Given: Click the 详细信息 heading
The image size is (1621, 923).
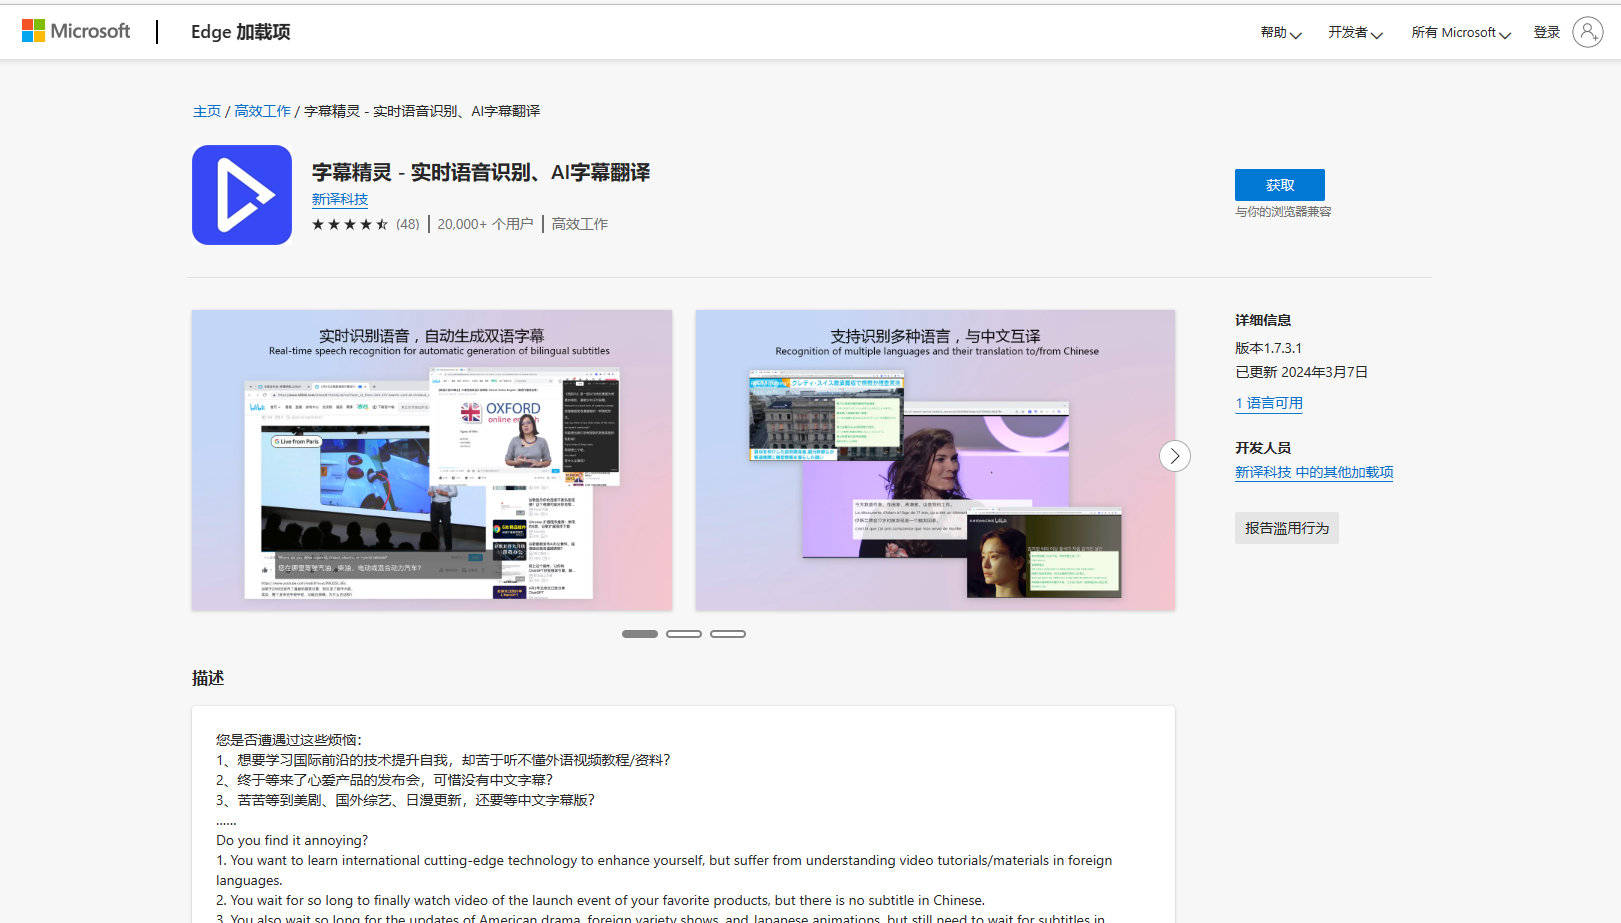Looking at the screenshot, I should pyautogui.click(x=1263, y=320).
